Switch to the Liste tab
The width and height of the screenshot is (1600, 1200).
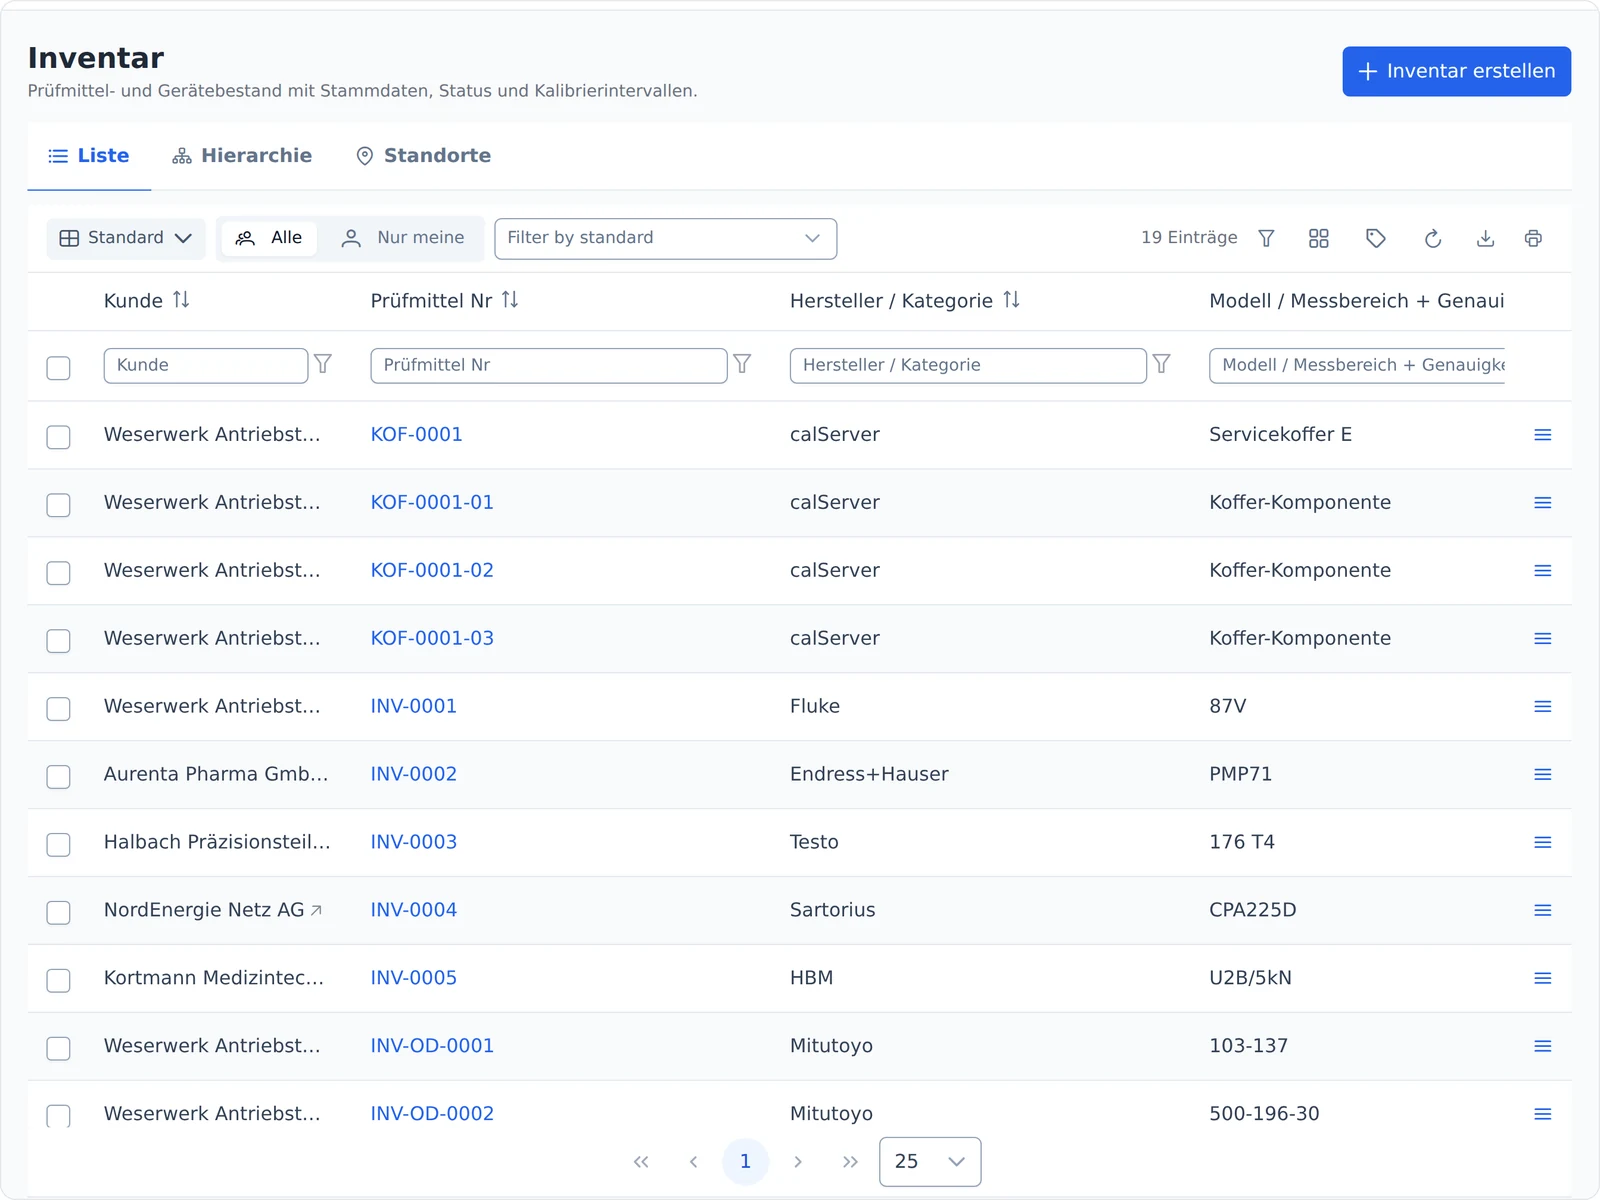pyautogui.click(x=89, y=156)
